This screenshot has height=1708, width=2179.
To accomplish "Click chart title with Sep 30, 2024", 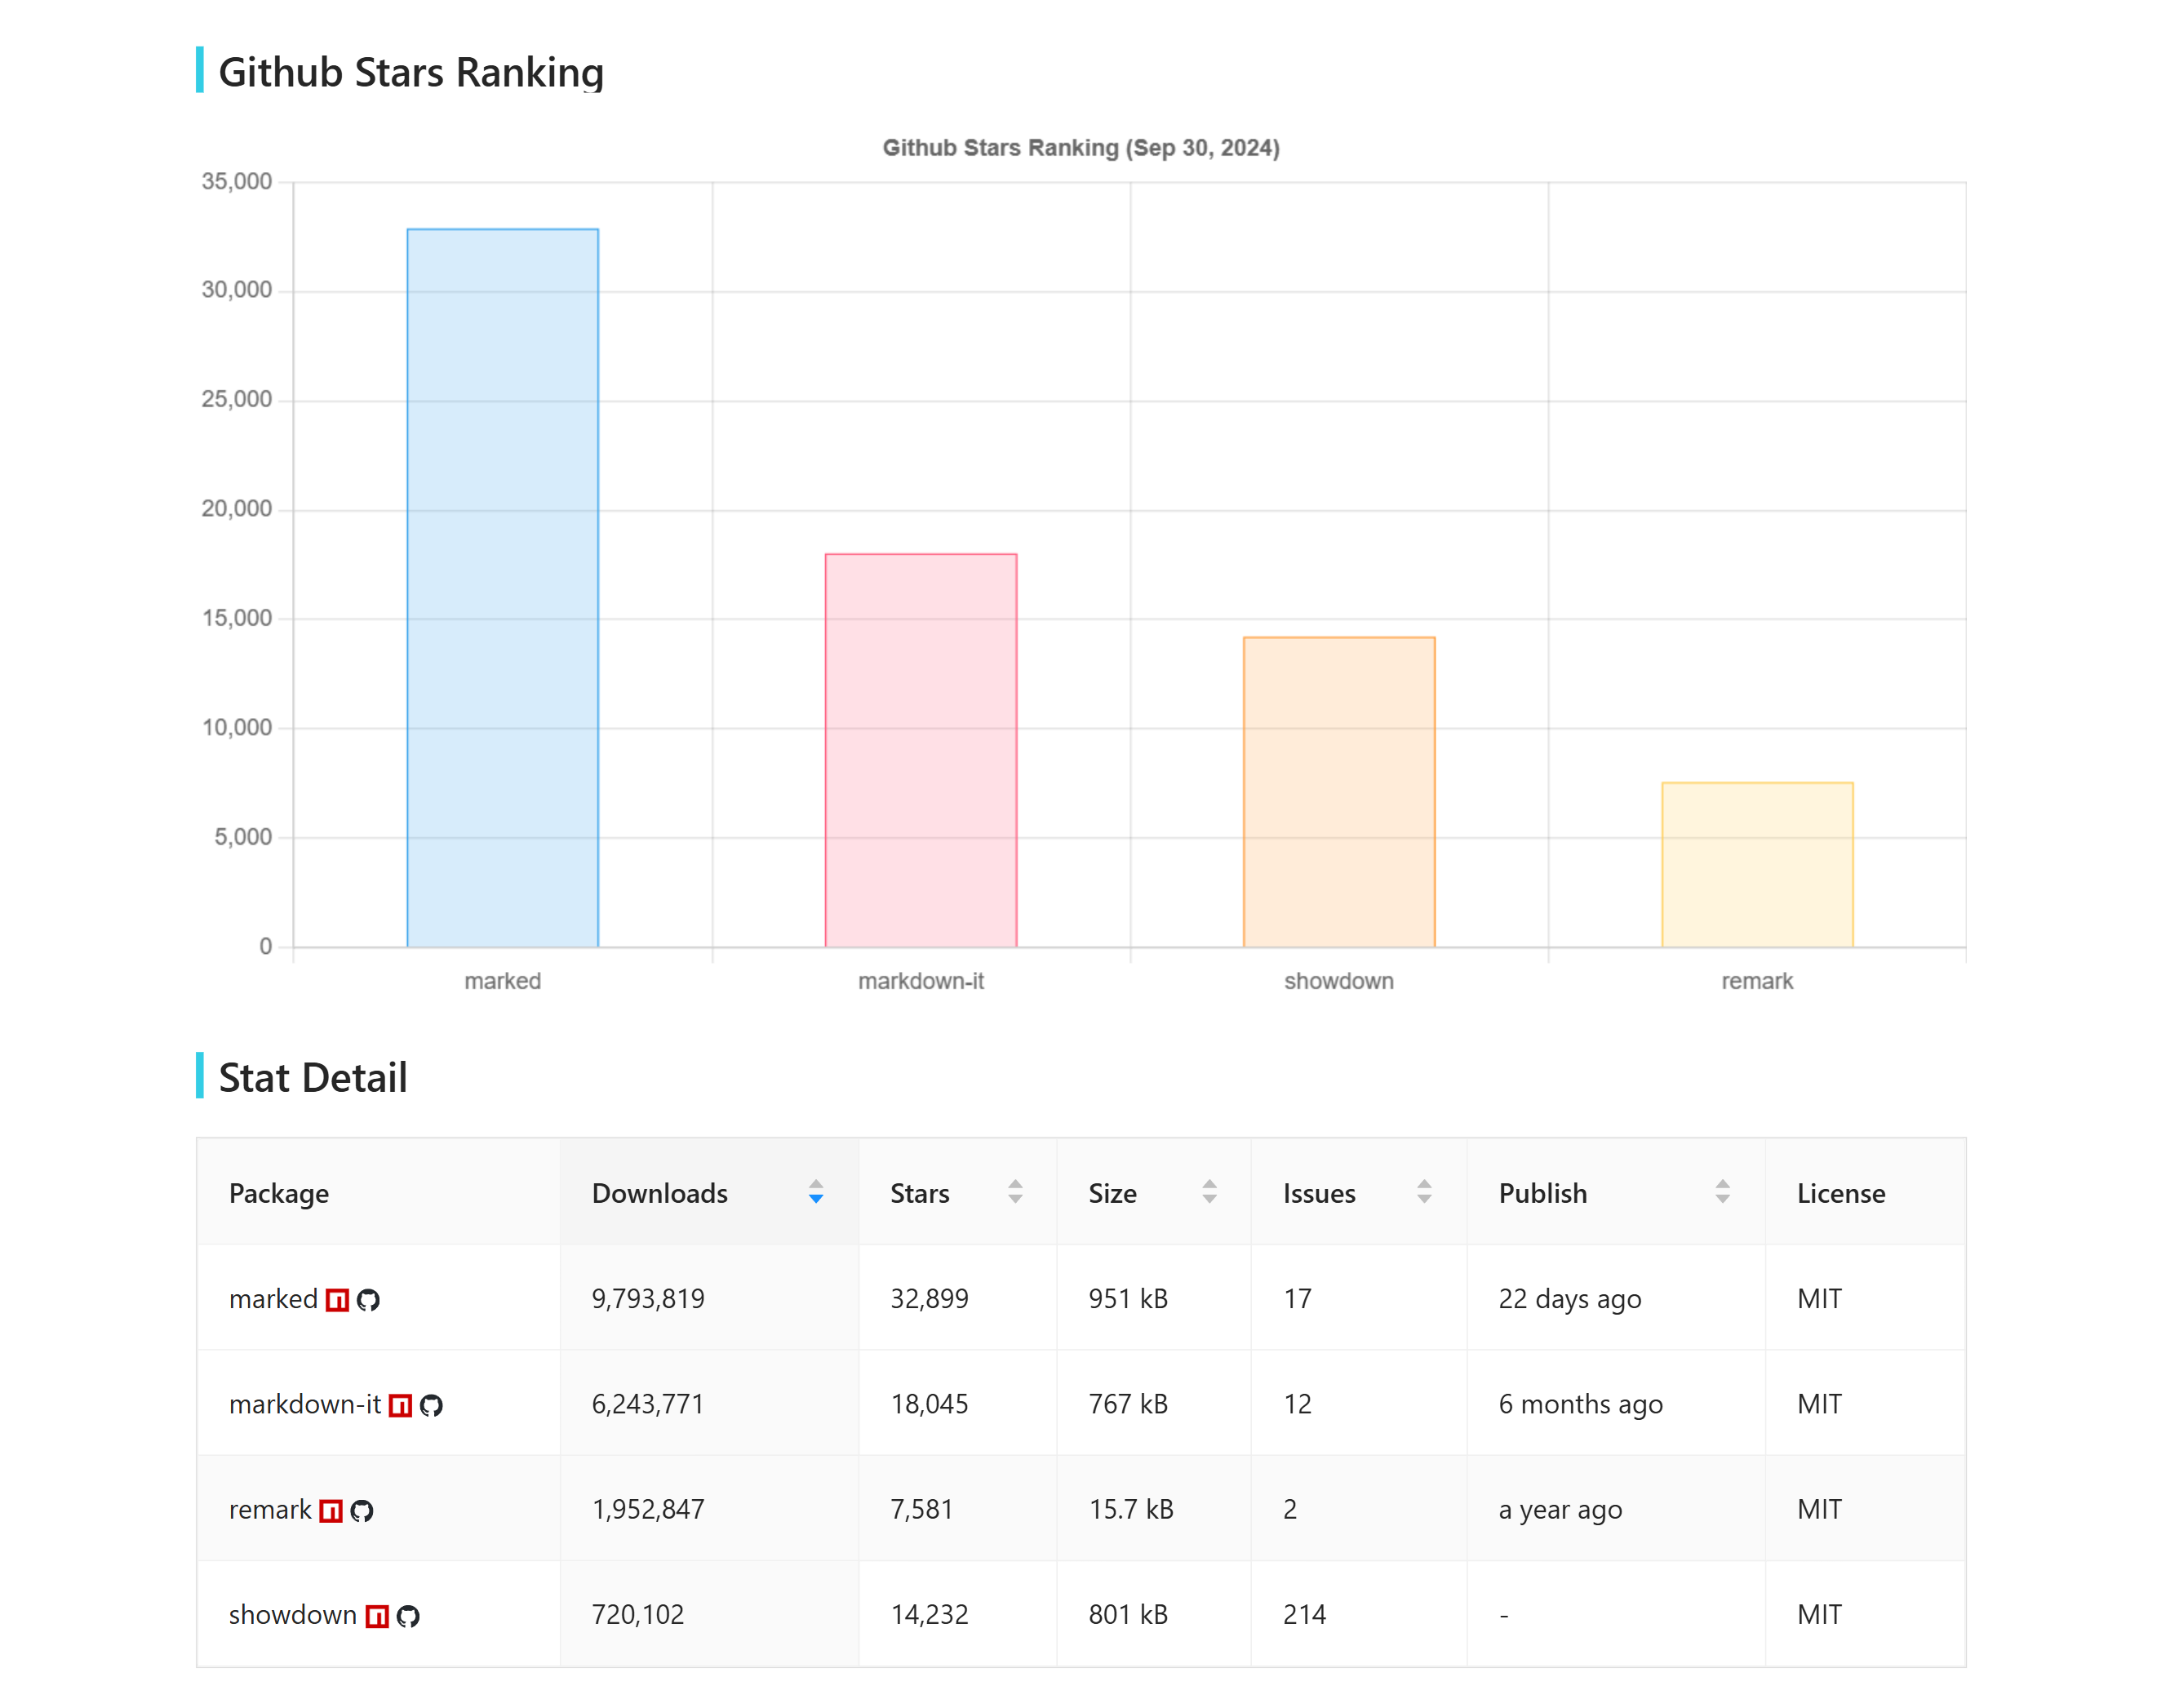I will (1081, 148).
